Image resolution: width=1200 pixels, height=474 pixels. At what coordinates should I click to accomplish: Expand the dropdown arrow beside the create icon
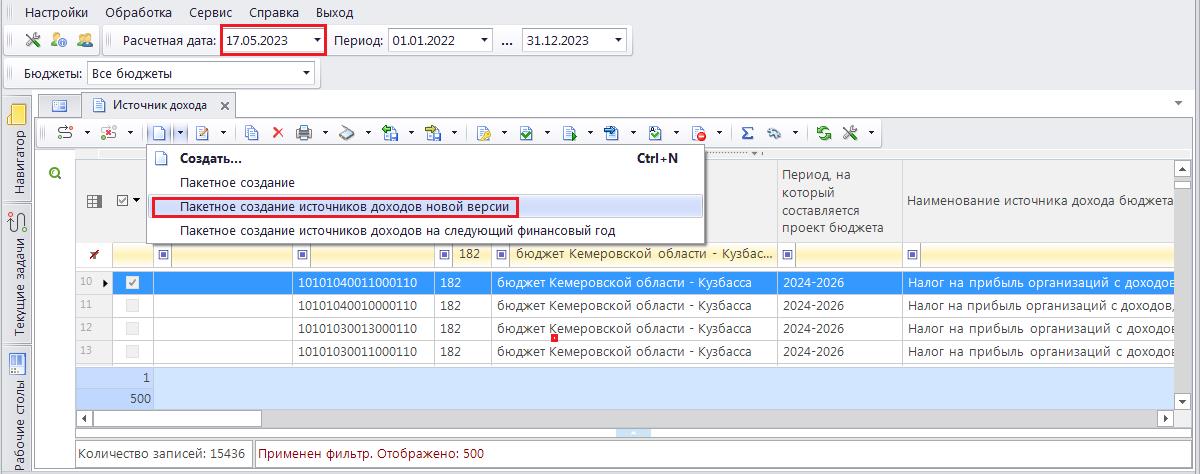click(180, 132)
